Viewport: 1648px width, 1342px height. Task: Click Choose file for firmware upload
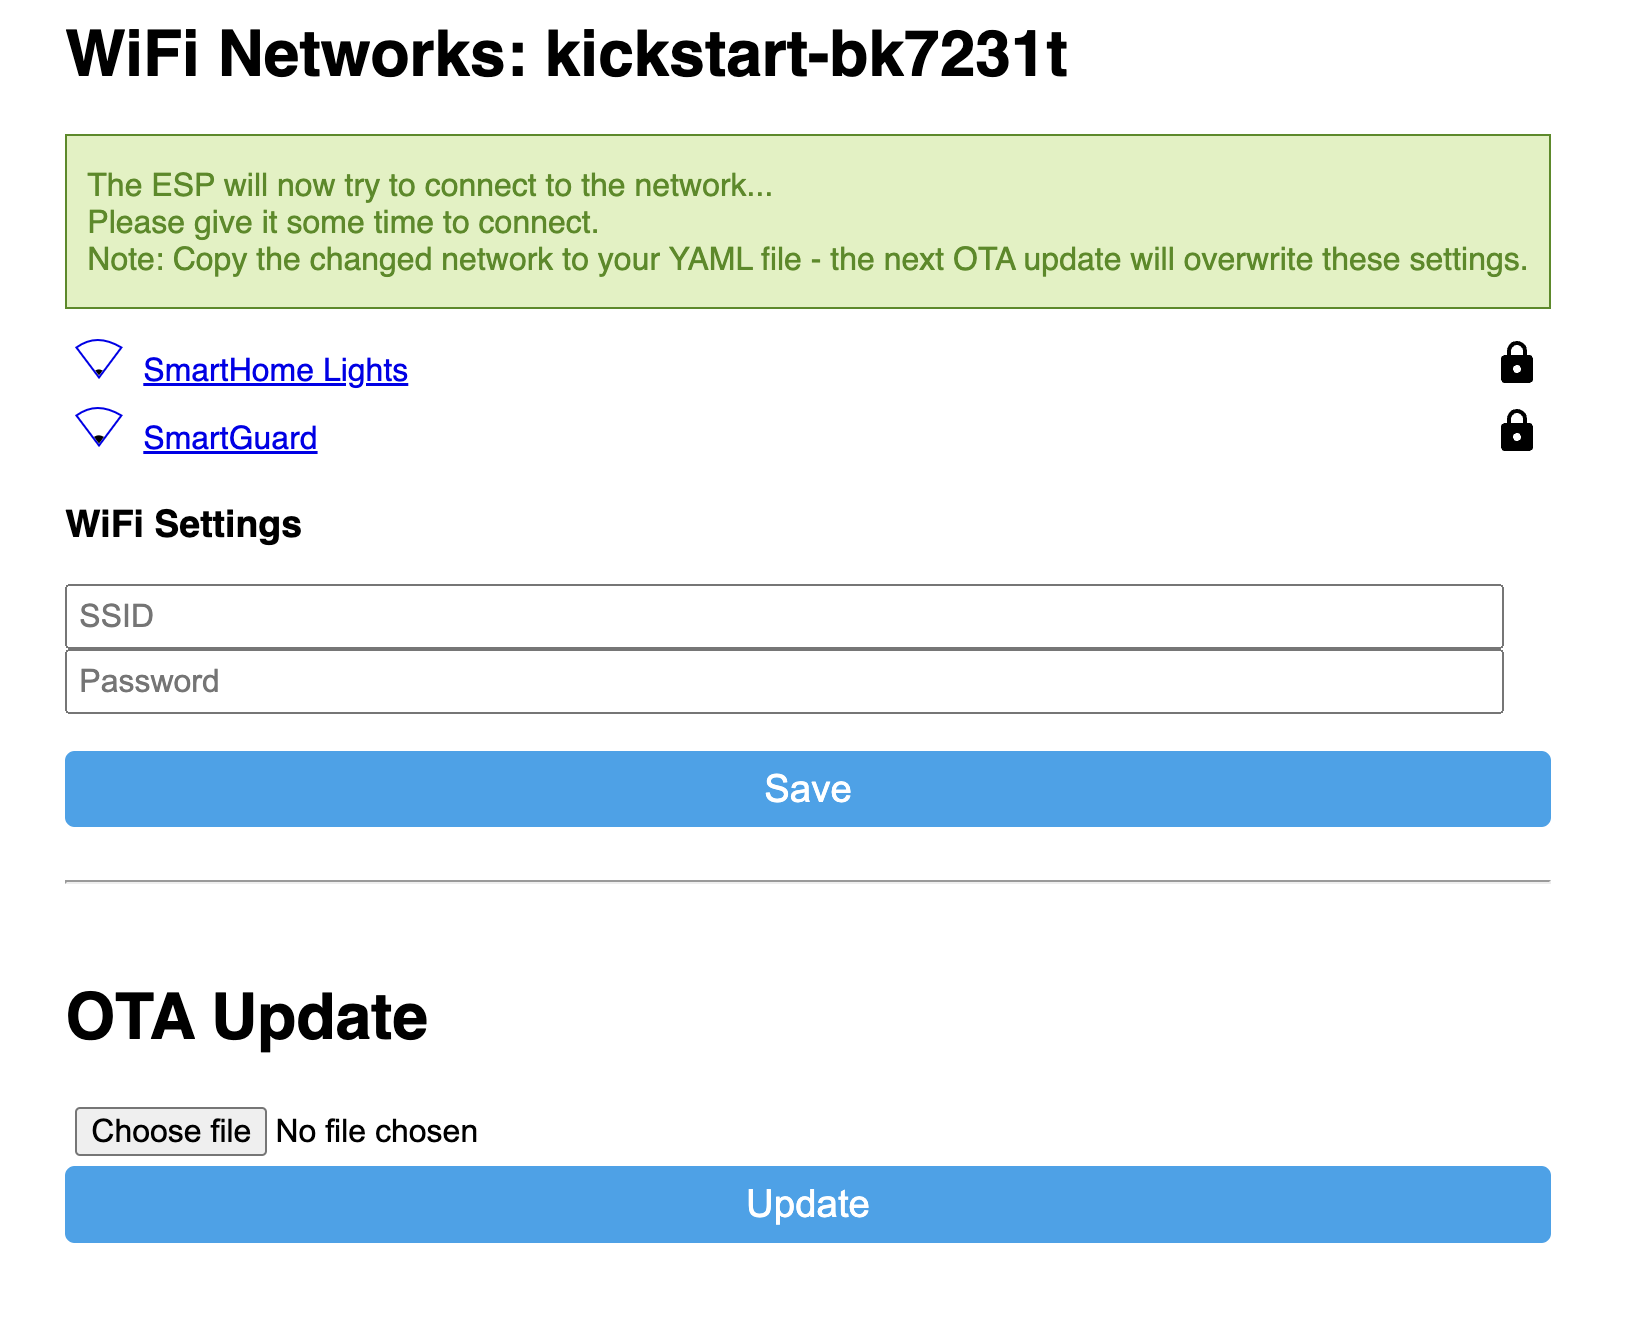(x=170, y=1131)
